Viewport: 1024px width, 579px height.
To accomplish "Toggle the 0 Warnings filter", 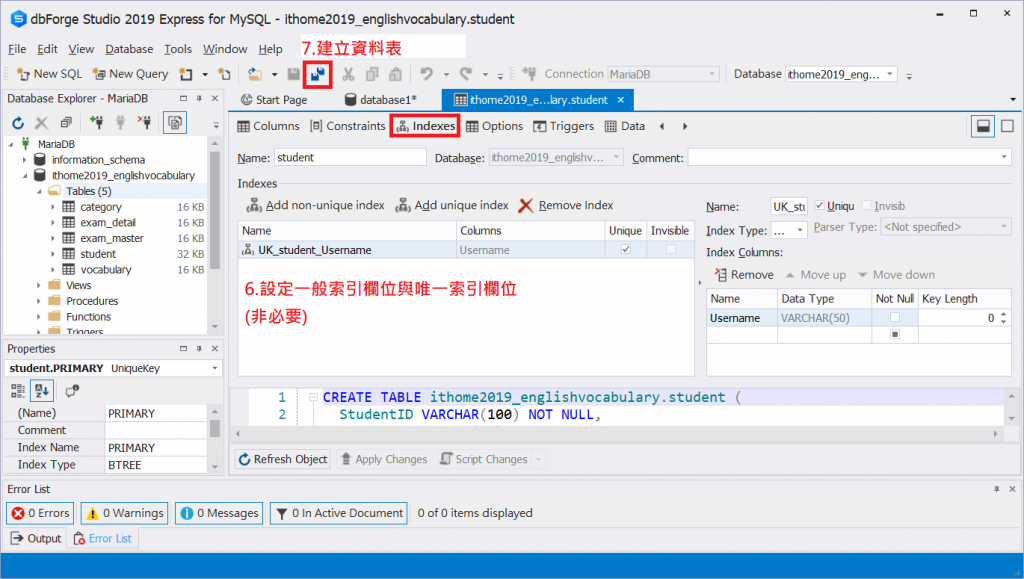I will (124, 513).
